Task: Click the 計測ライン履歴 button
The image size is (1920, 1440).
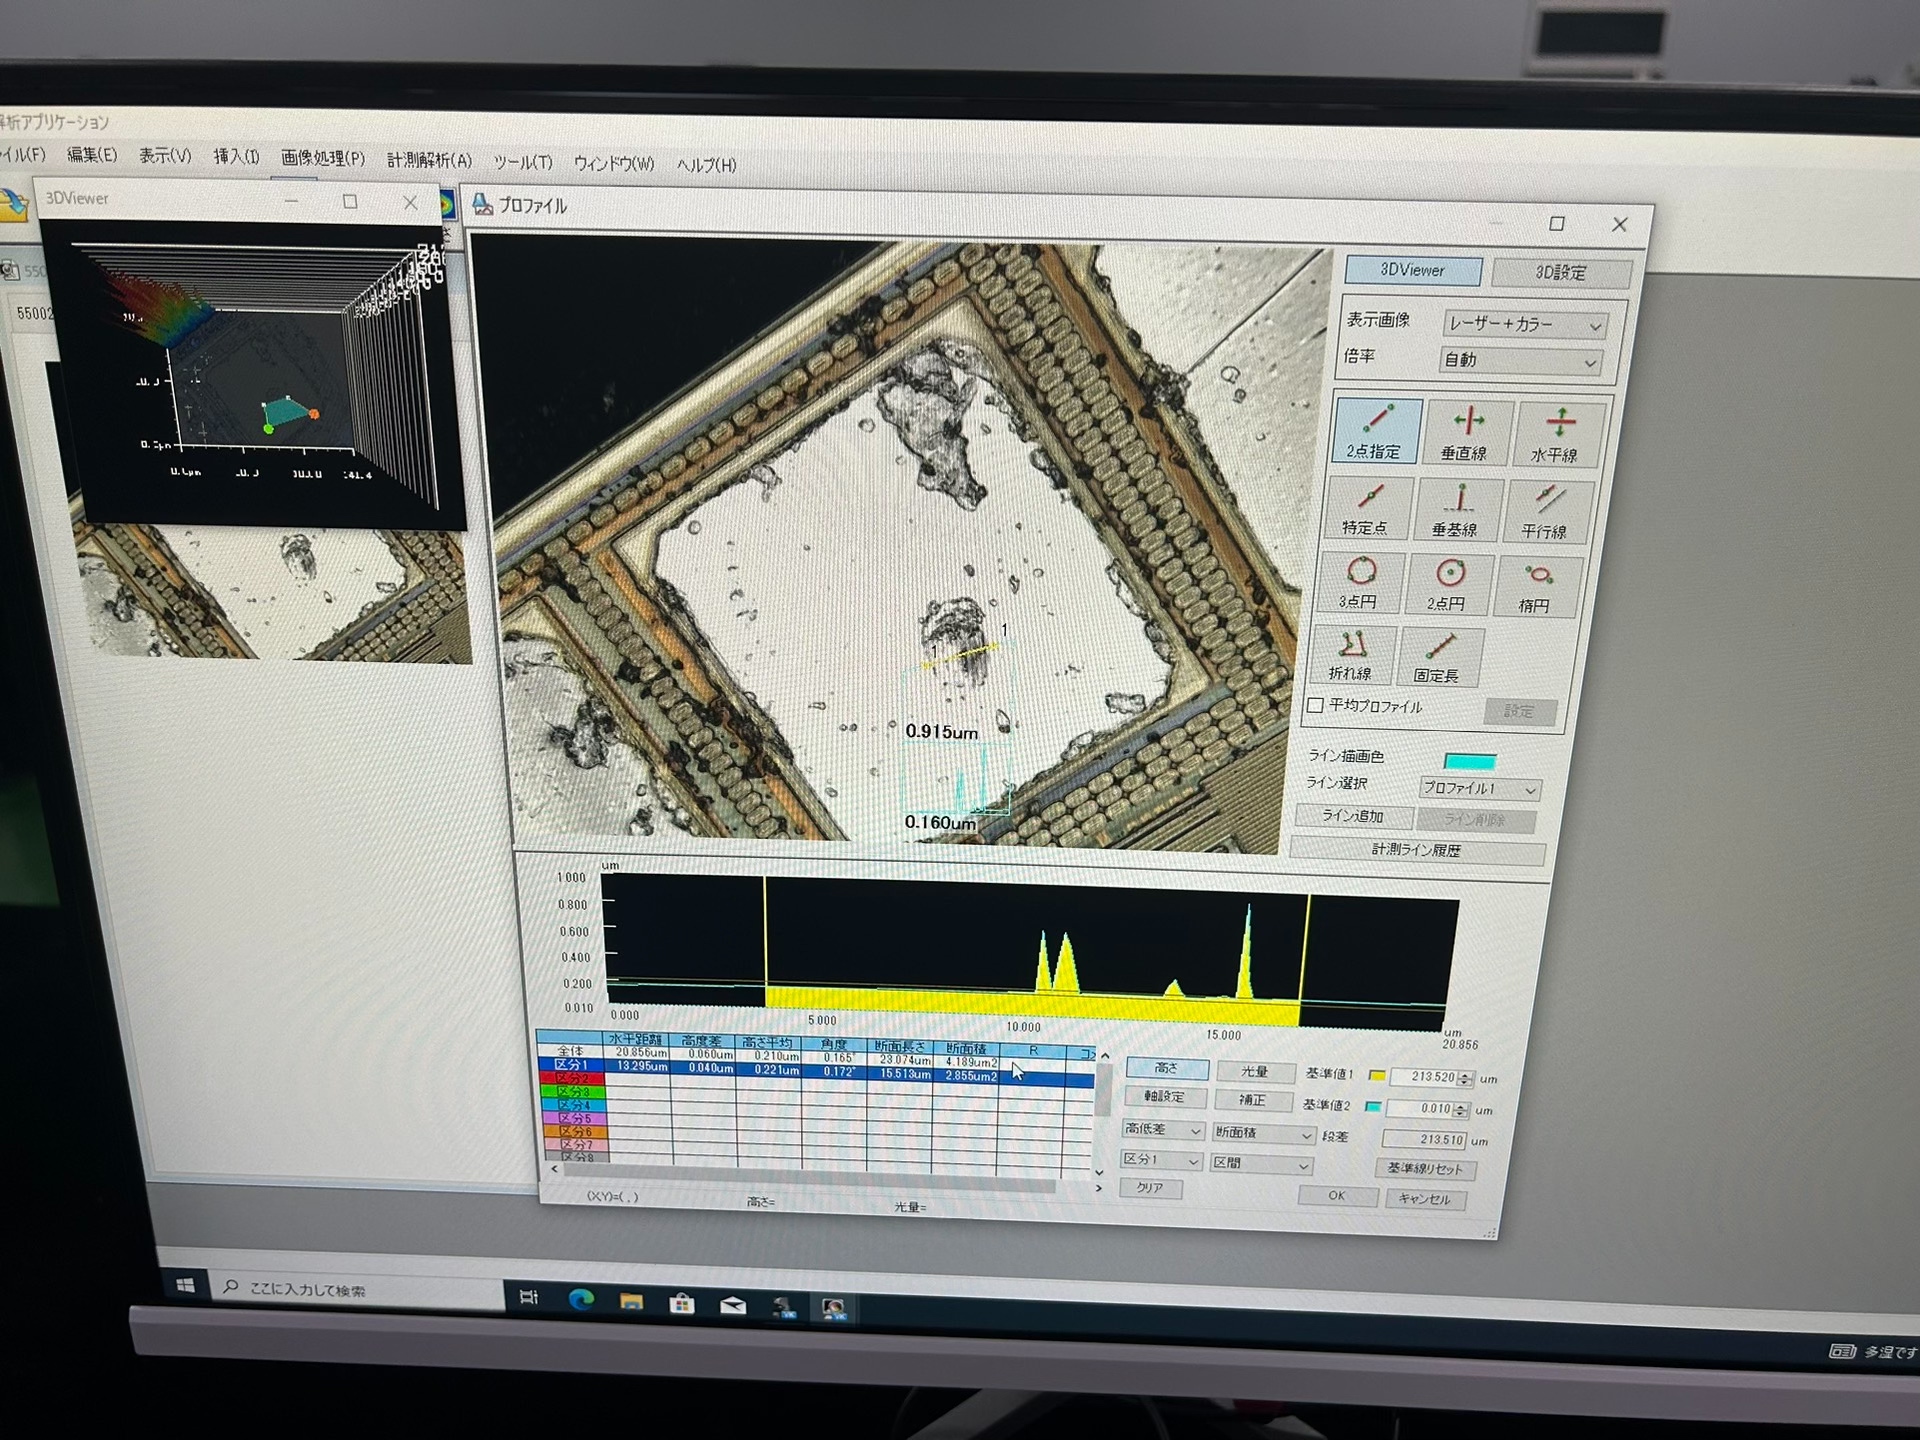Action: coord(1417,849)
